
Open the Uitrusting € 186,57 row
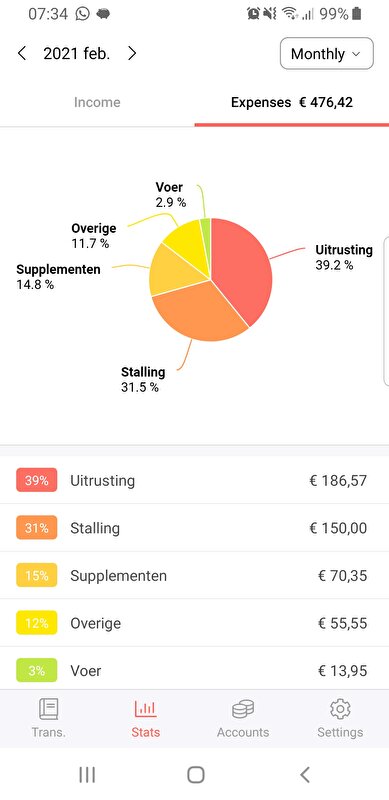click(194, 480)
